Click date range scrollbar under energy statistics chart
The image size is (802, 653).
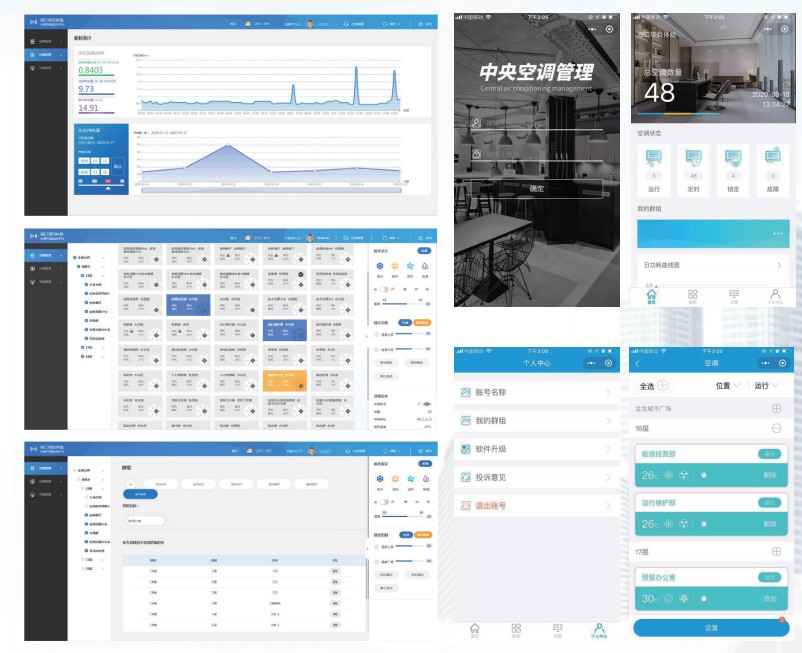pyautogui.click(x=271, y=190)
